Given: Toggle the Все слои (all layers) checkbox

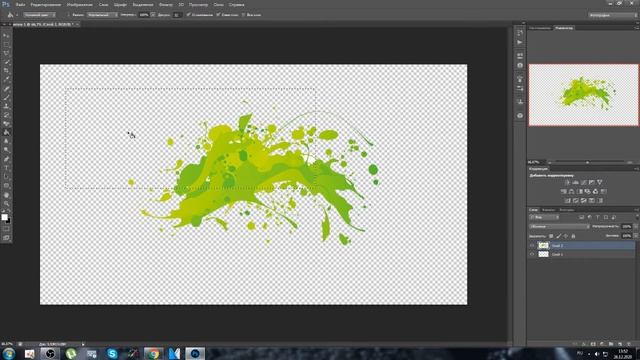Looking at the screenshot, I should coord(243,15).
